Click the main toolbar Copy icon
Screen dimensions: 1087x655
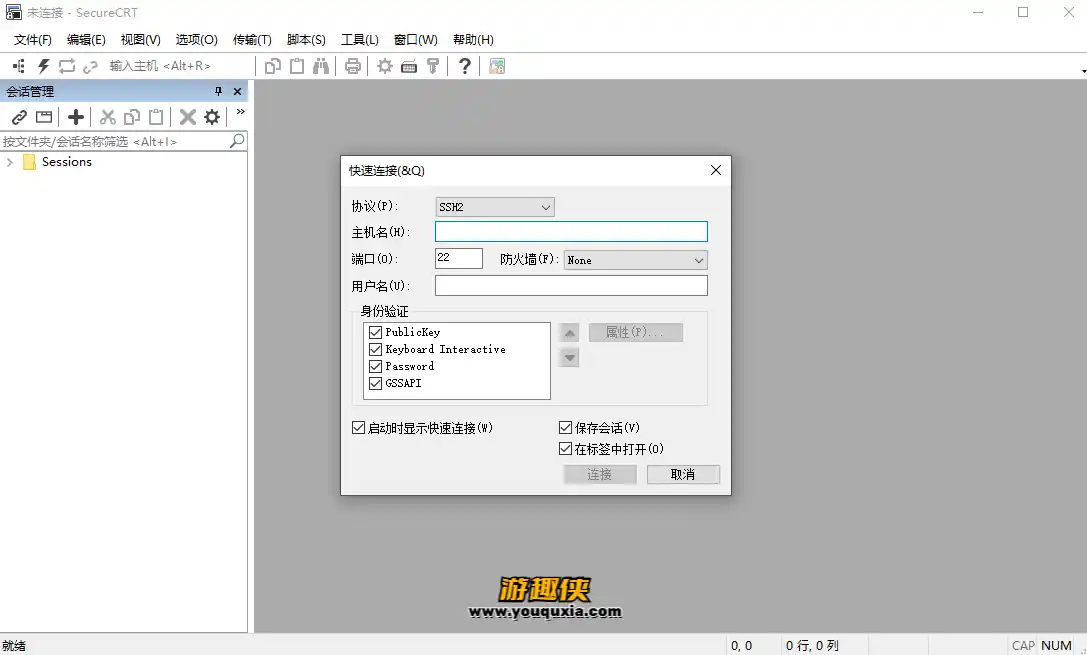[x=273, y=66]
